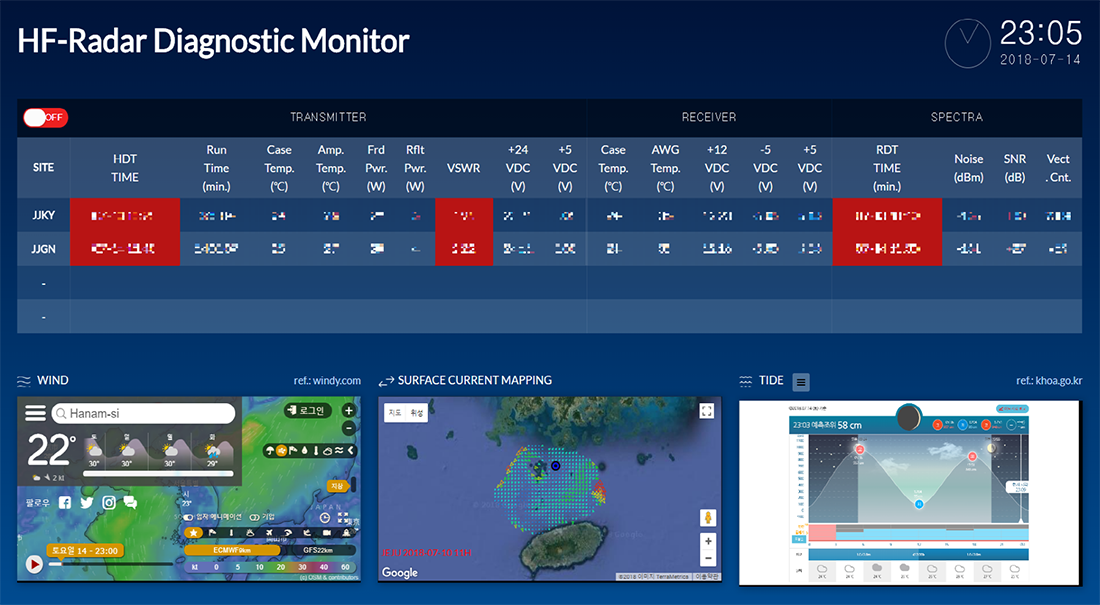This screenshot has width=1100, height=605.
Task: Switch on the red OFF toggle
Action: 46,117
